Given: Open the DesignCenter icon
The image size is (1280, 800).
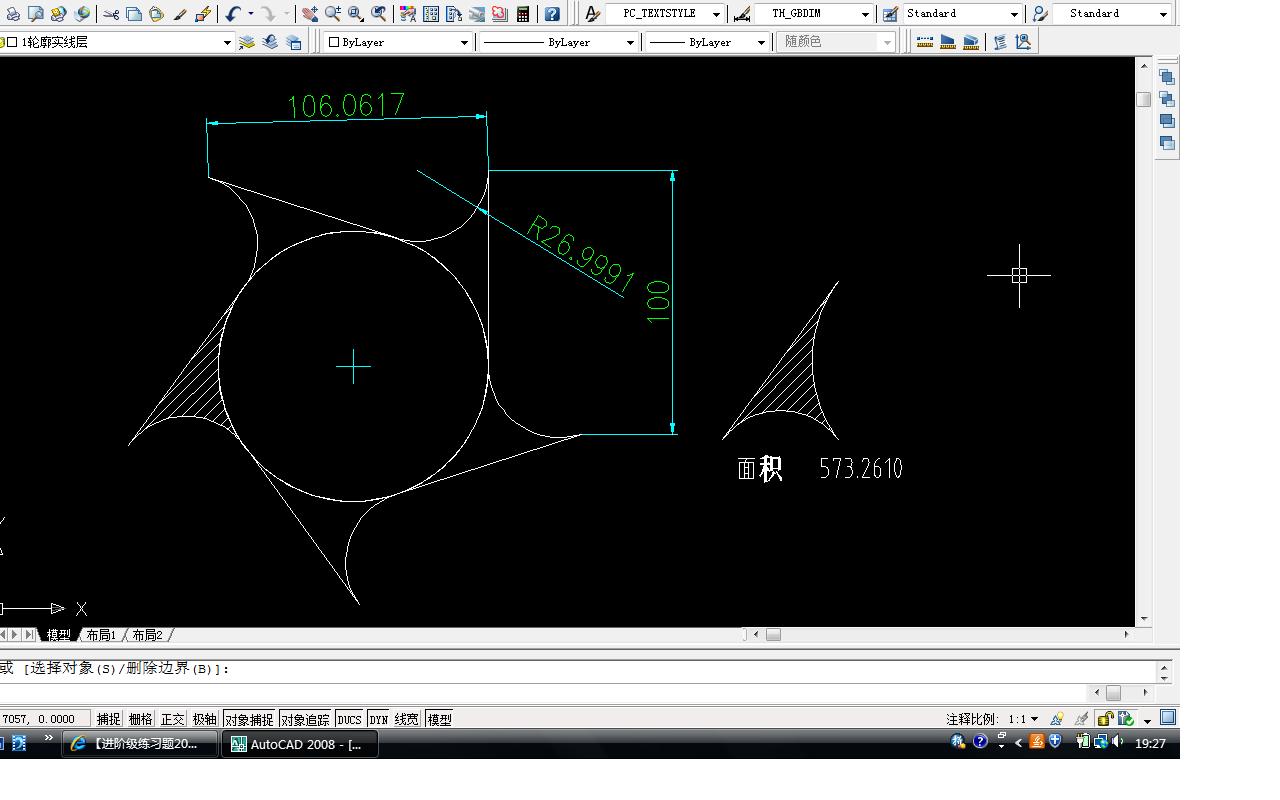Looking at the screenshot, I should 431,14.
